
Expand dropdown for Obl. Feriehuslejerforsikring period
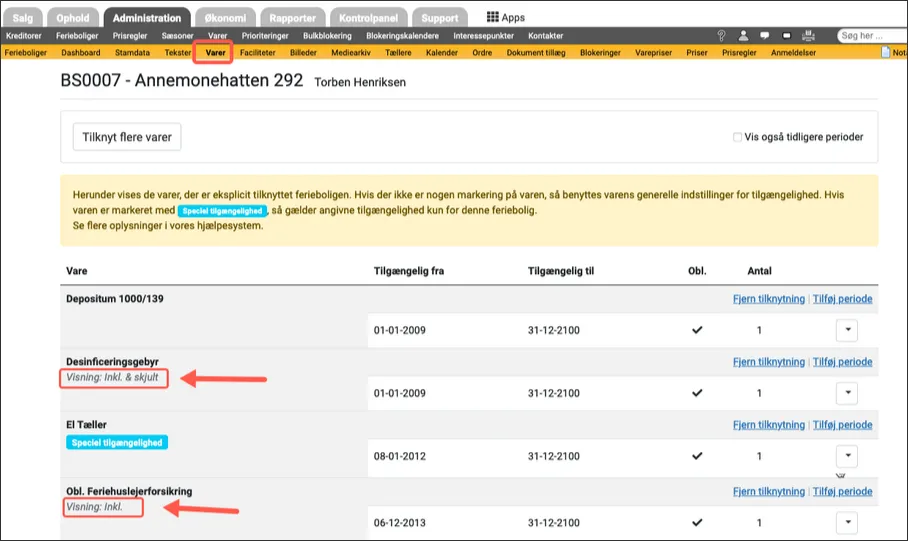point(846,522)
